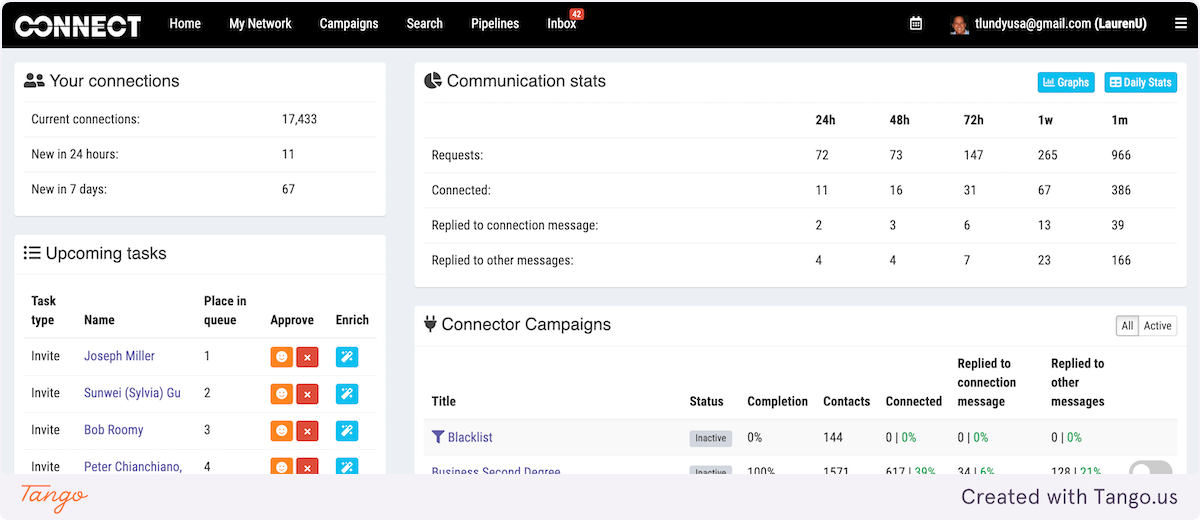Open the Inbox with 42 unread messages
Image resolution: width=1200 pixels, height=520 pixels.
[x=561, y=24]
